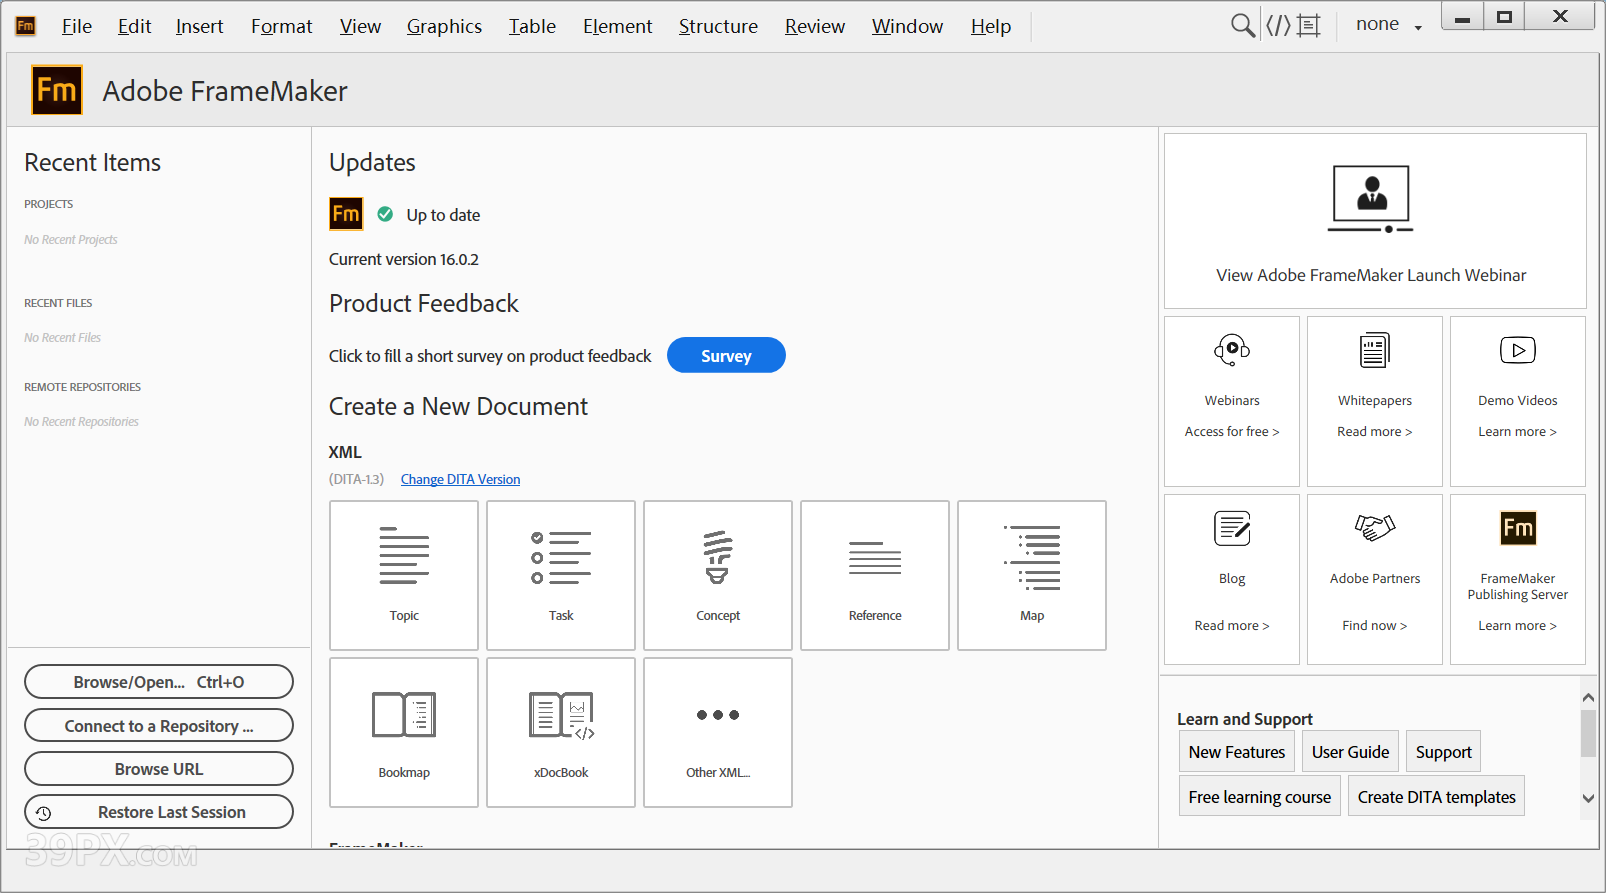Click Adobe Partners 'Find now >' link
Viewport: 1606px width, 893px height.
[x=1375, y=626]
